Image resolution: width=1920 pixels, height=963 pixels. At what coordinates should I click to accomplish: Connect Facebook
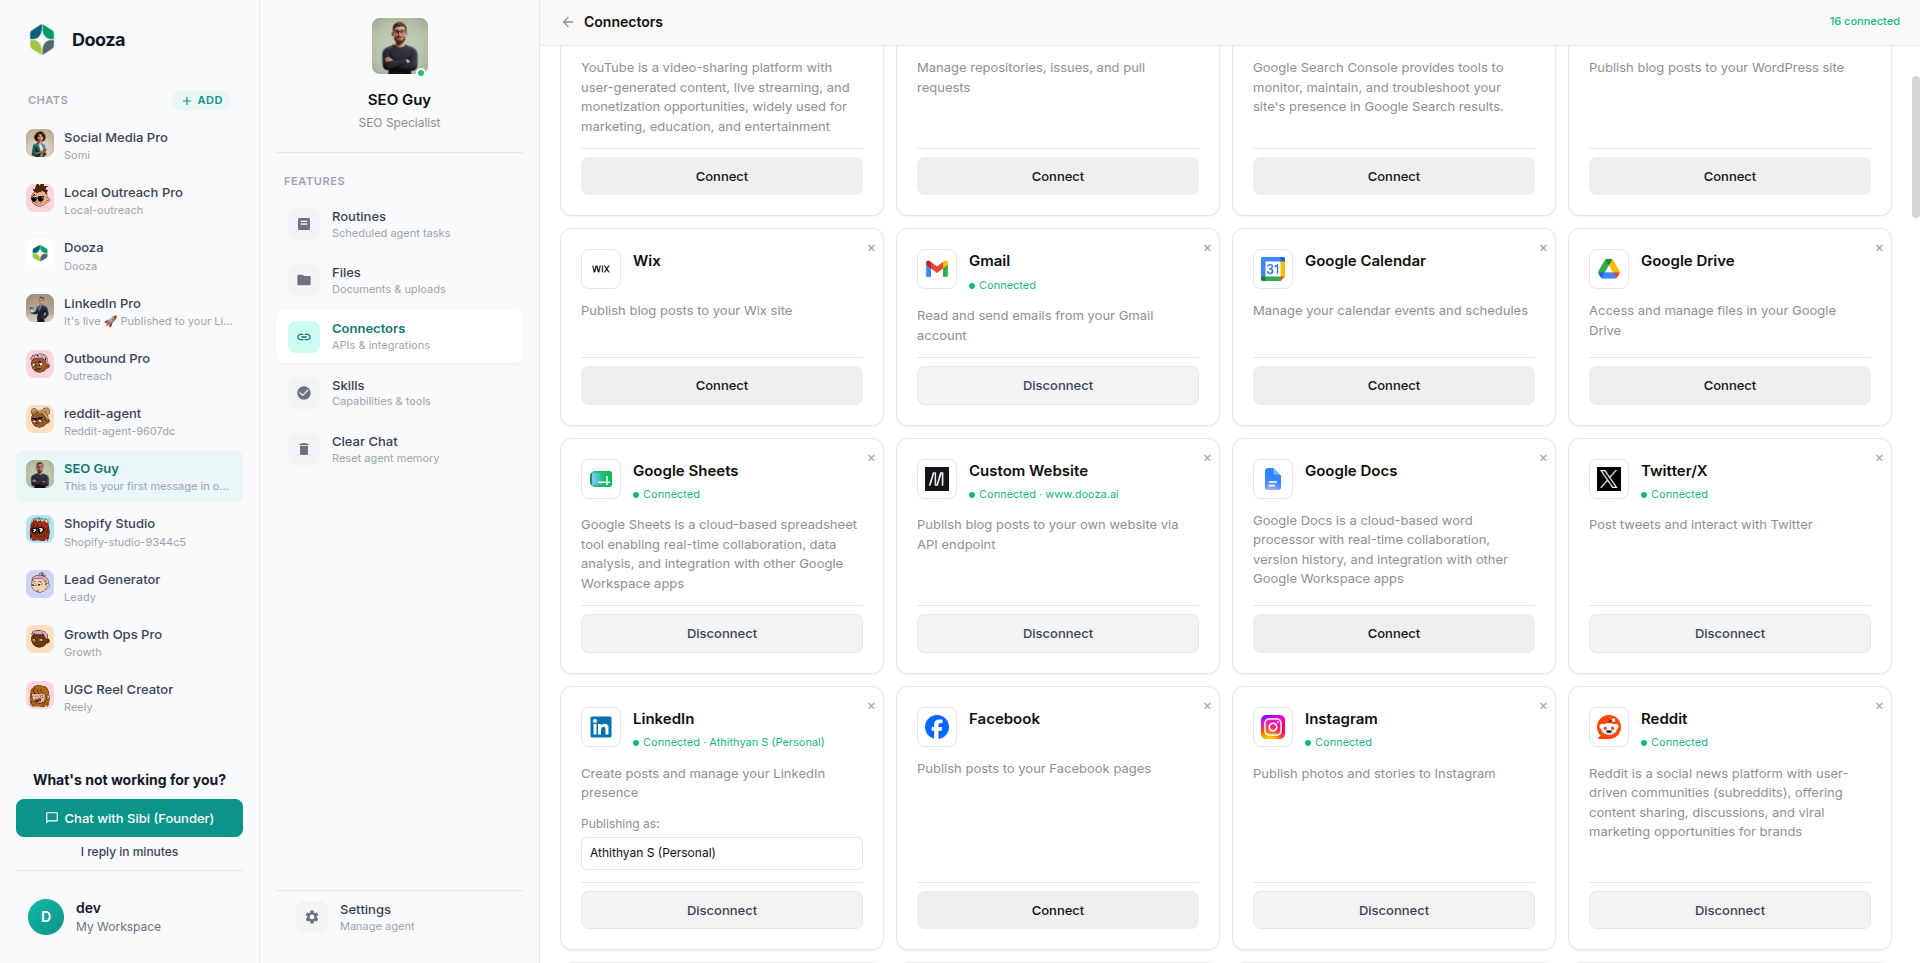point(1058,910)
